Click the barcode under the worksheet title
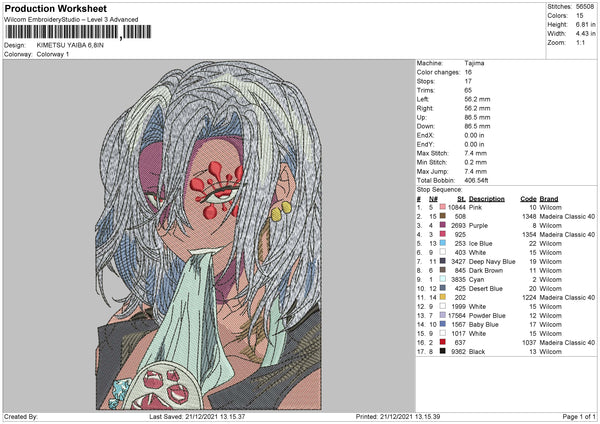 point(78,32)
